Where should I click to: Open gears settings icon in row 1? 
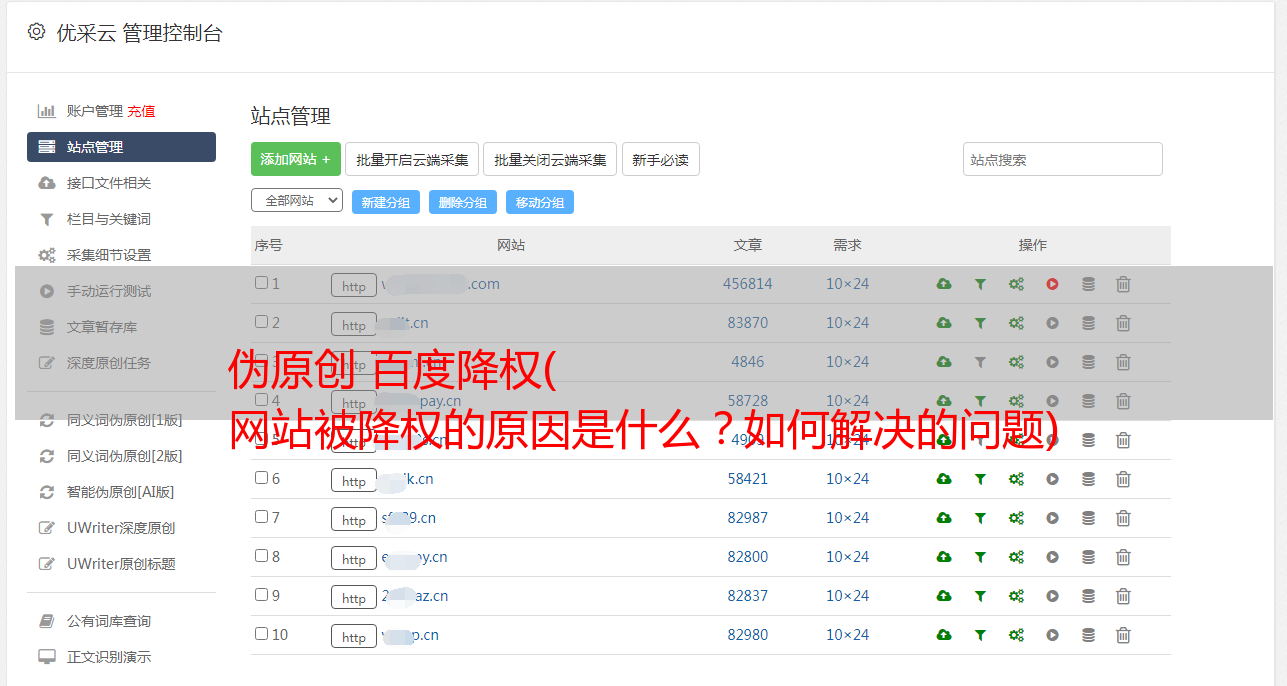click(1016, 284)
